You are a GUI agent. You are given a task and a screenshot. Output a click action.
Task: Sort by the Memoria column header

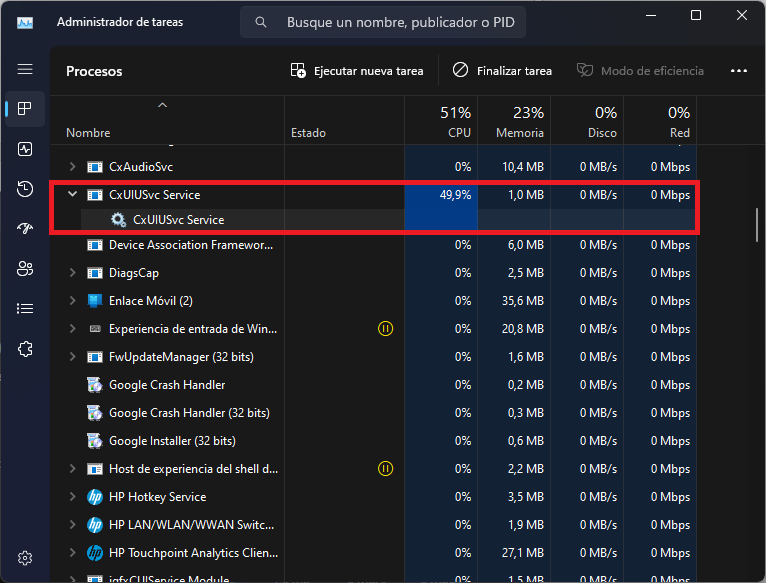pos(514,120)
